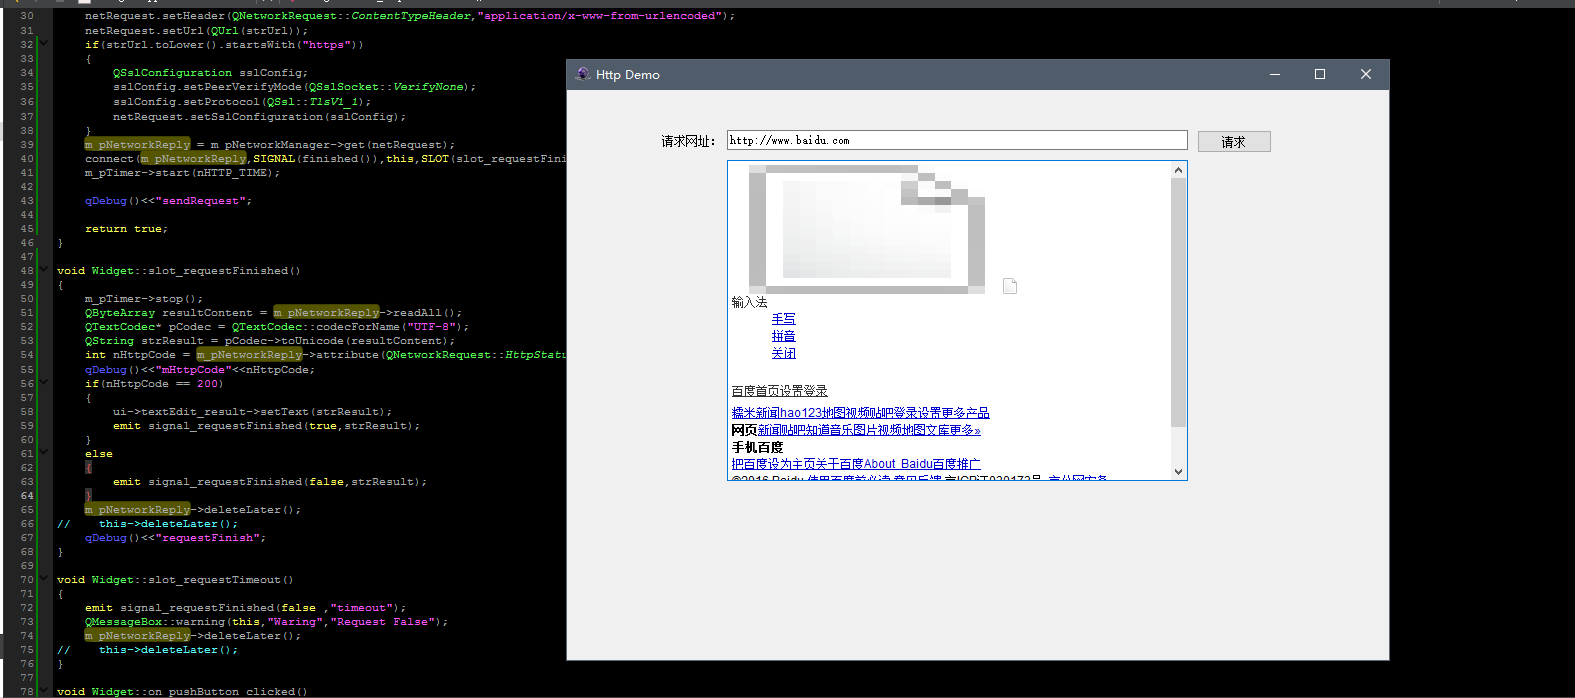Click the result area scroll down arrow
This screenshot has height=698, width=1575.
[x=1178, y=472]
